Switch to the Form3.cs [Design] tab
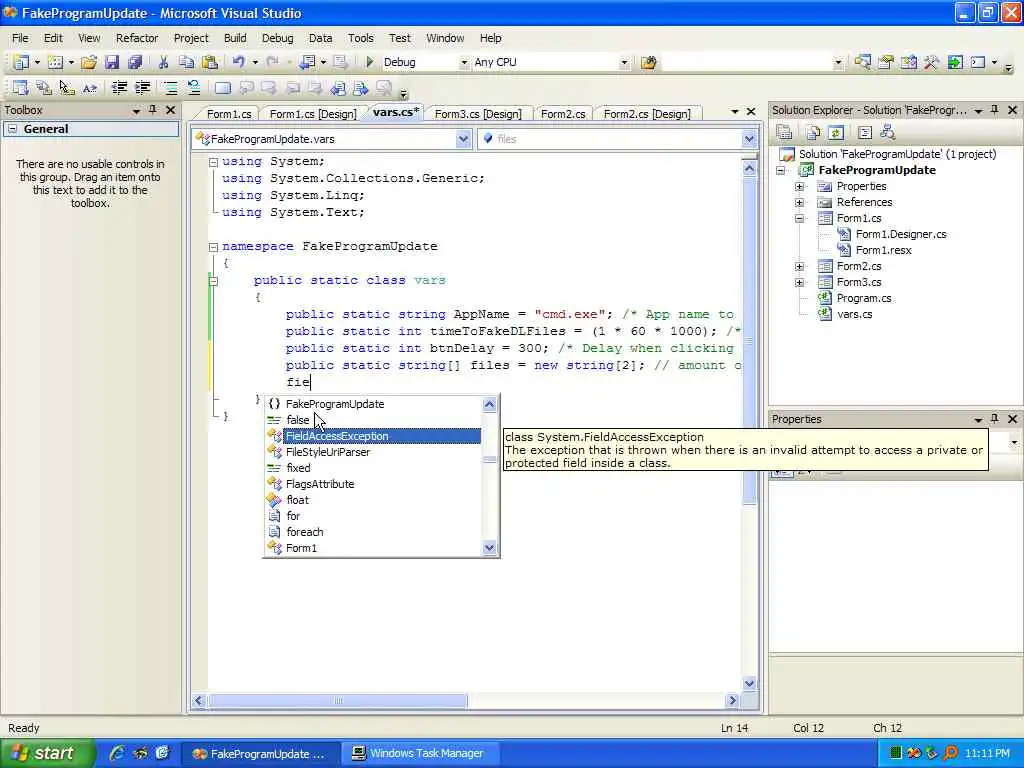1024x768 pixels. [x=478, y=114]
